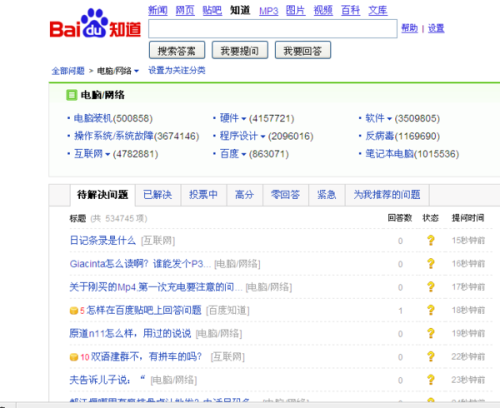Open 视频 in top navigation
The image size is (500, 408).
[x=323, y=11]
